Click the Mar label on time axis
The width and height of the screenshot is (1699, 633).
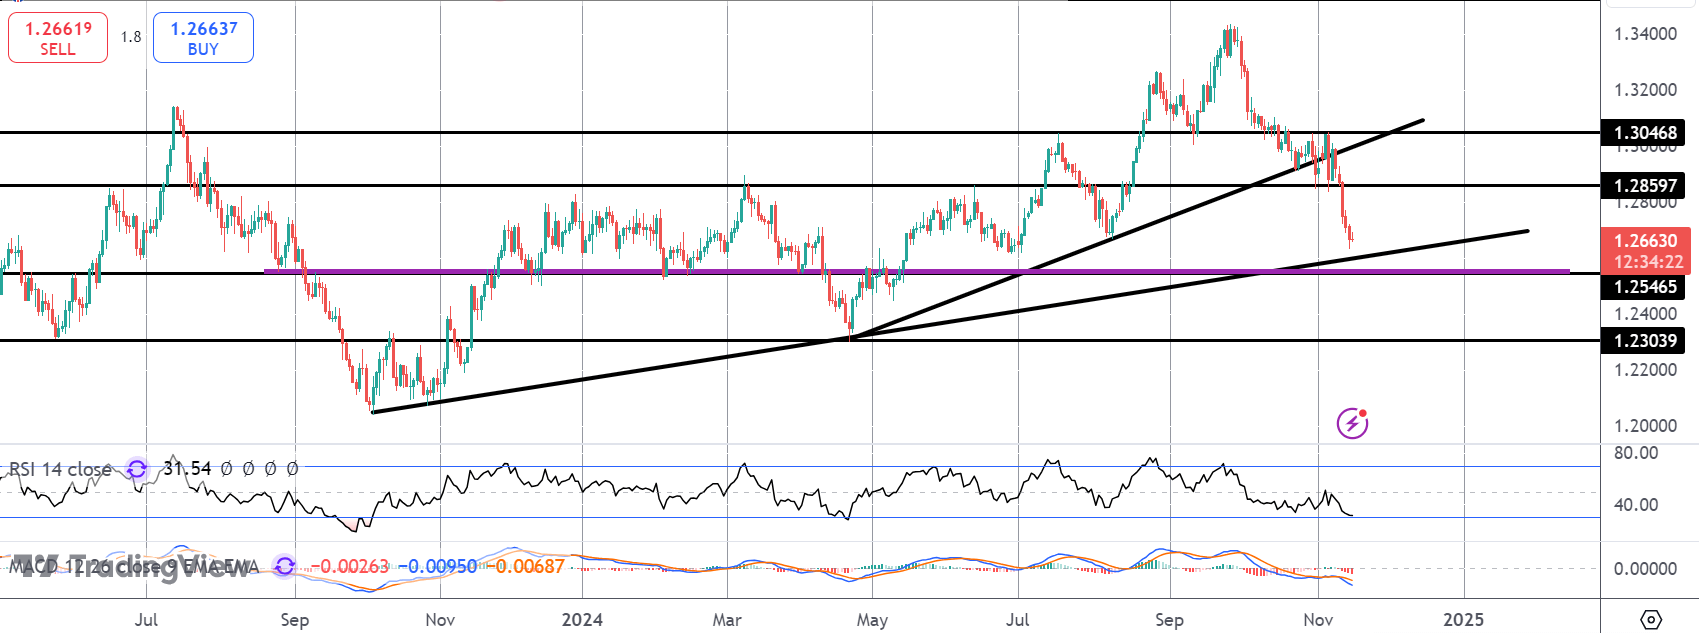coord(727,620)
